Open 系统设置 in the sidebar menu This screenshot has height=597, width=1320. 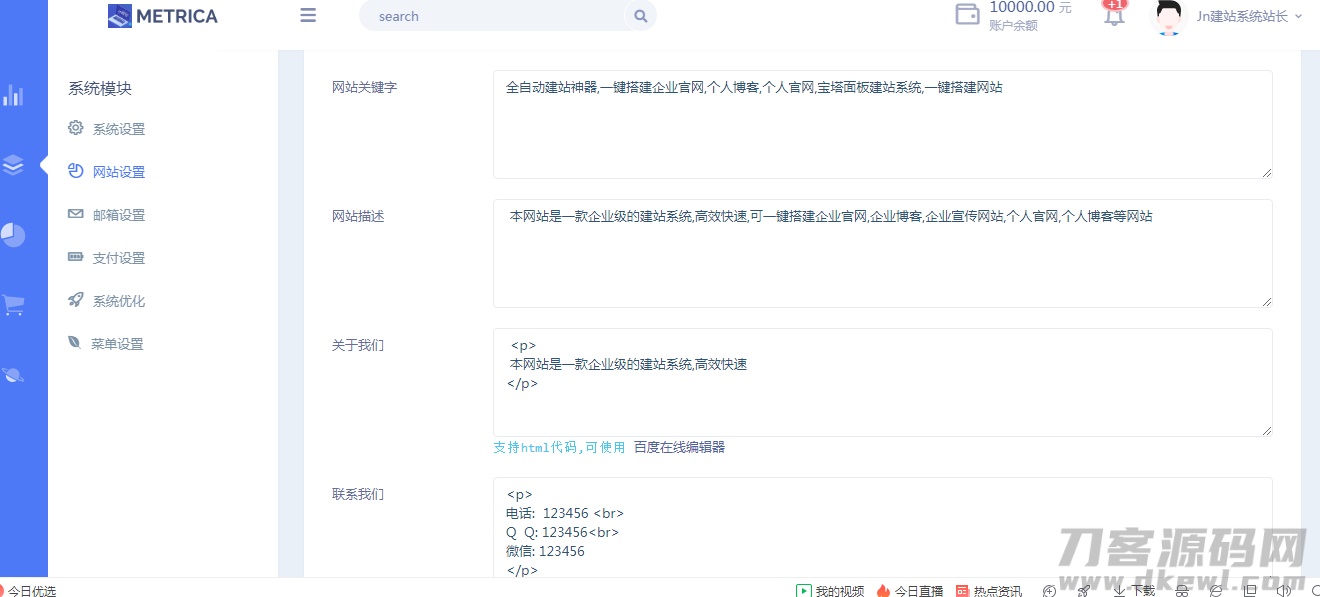click(x=118, y=129)
